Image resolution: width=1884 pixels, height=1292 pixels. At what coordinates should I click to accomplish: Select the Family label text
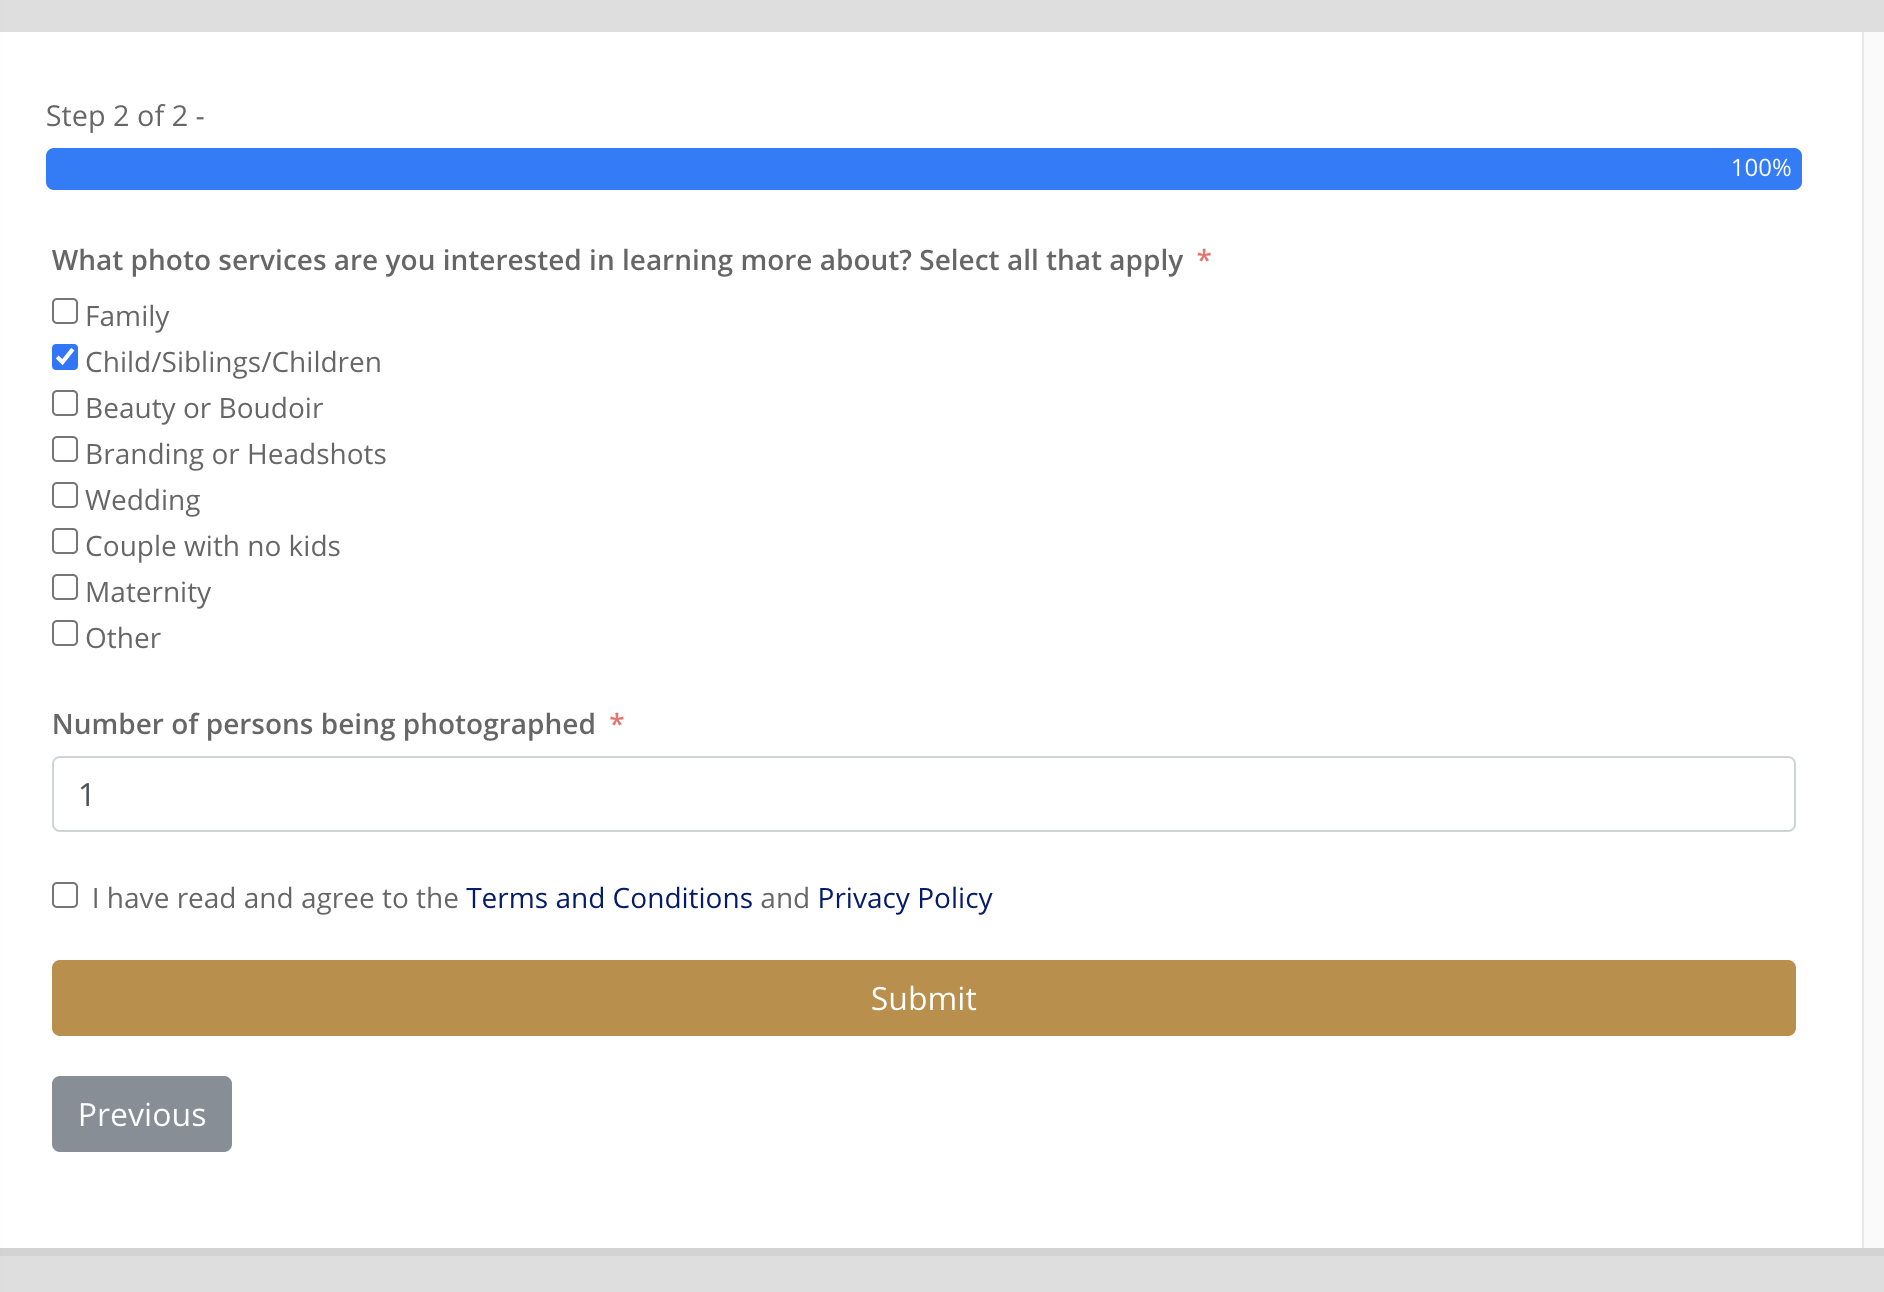pos(126,316)
